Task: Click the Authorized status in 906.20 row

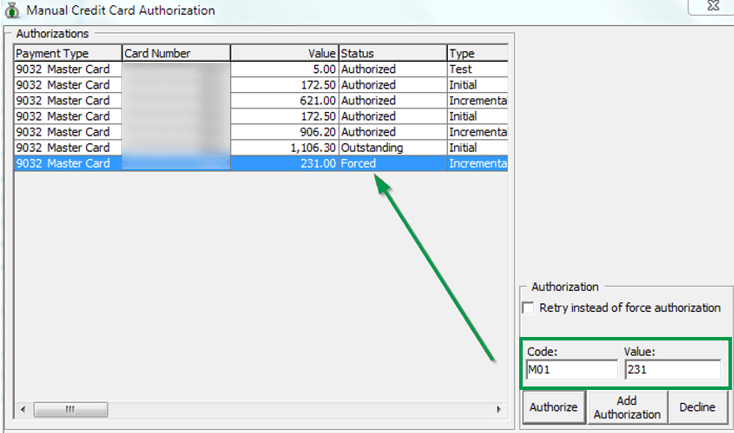Action: [392, 132]
